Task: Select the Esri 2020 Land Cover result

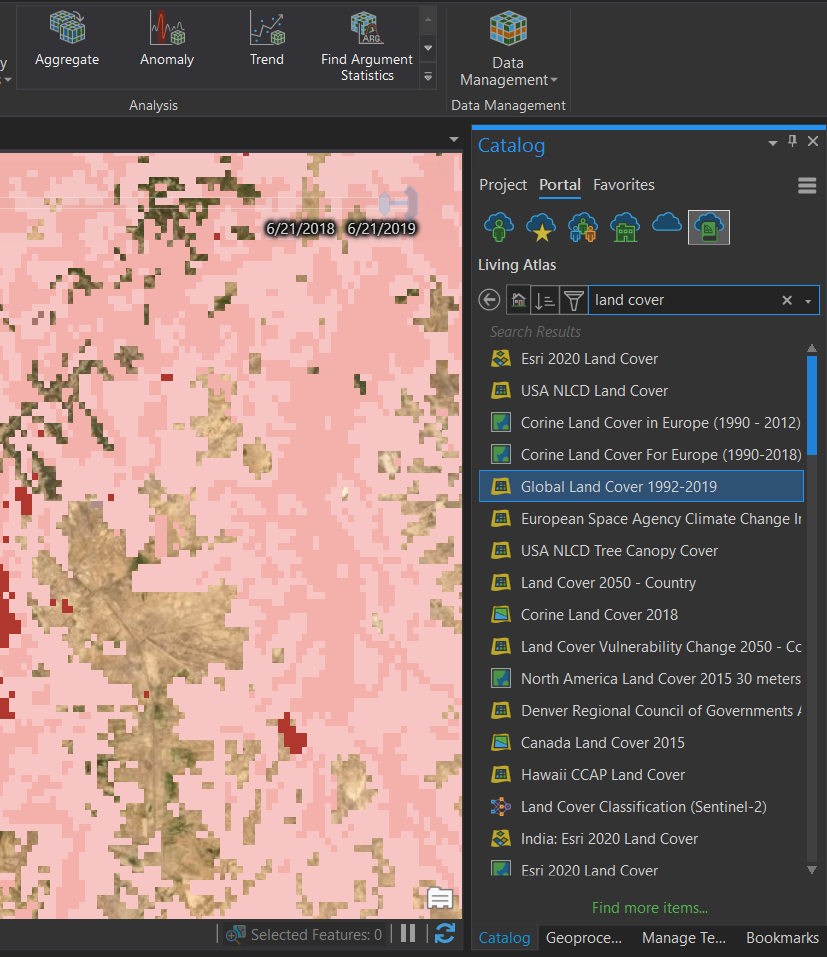Action: tap(588, 358)
